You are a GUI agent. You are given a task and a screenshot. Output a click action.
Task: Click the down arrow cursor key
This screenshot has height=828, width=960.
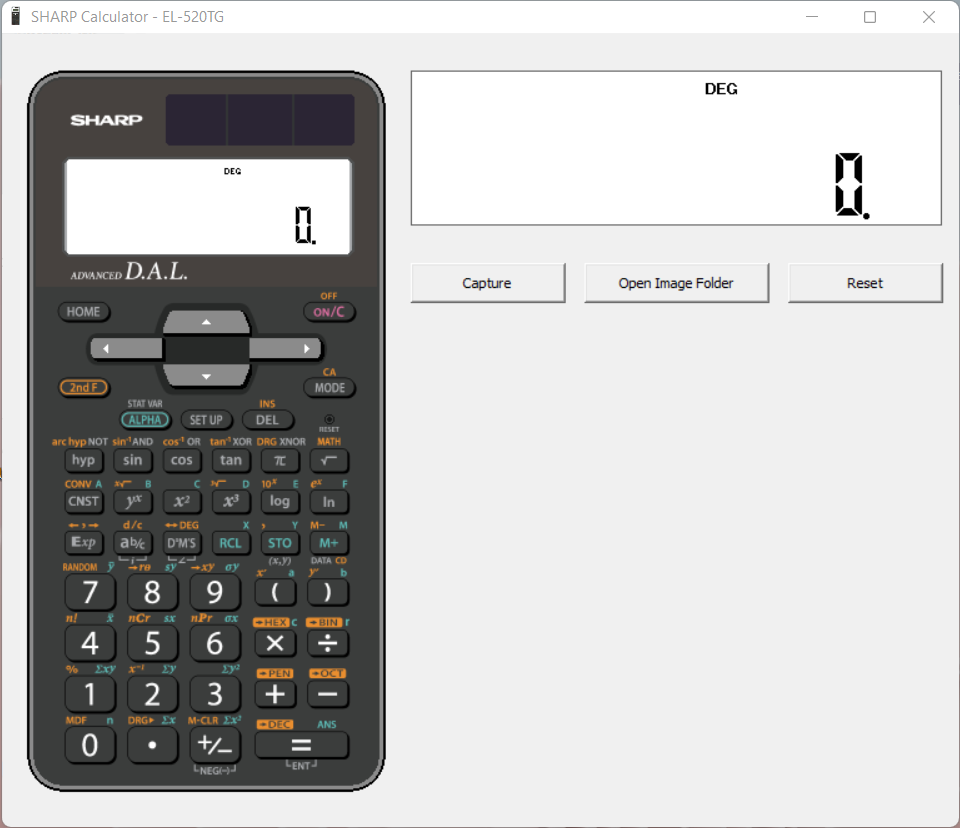coord(206,375)
